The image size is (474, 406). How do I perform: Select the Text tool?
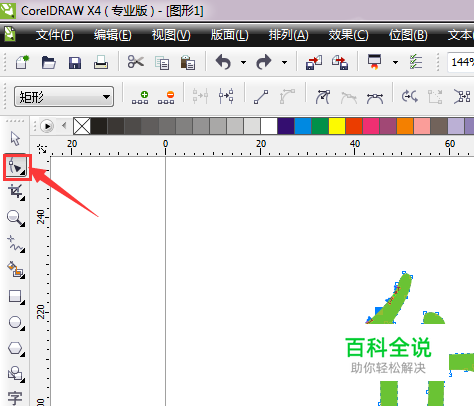(x=15, y=398)
